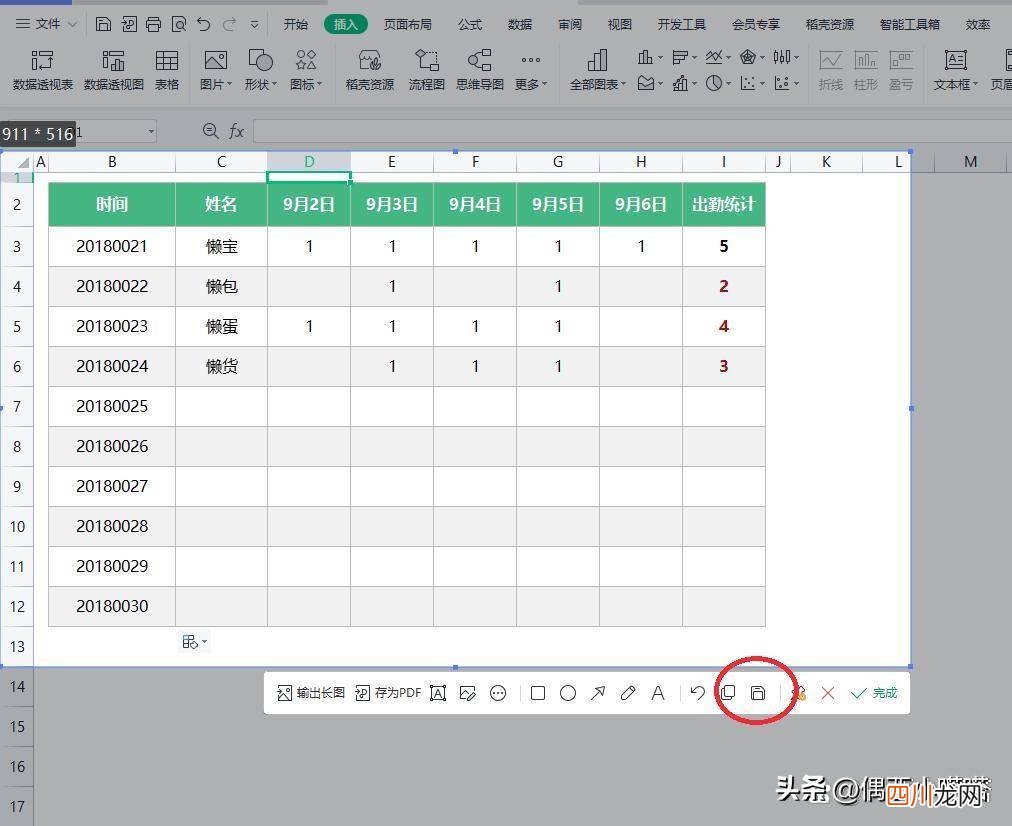Open the pie chart type dropdown
The width and height of the screenshot is (1012, 826).
pyautogui.click(x=718, y=83)
